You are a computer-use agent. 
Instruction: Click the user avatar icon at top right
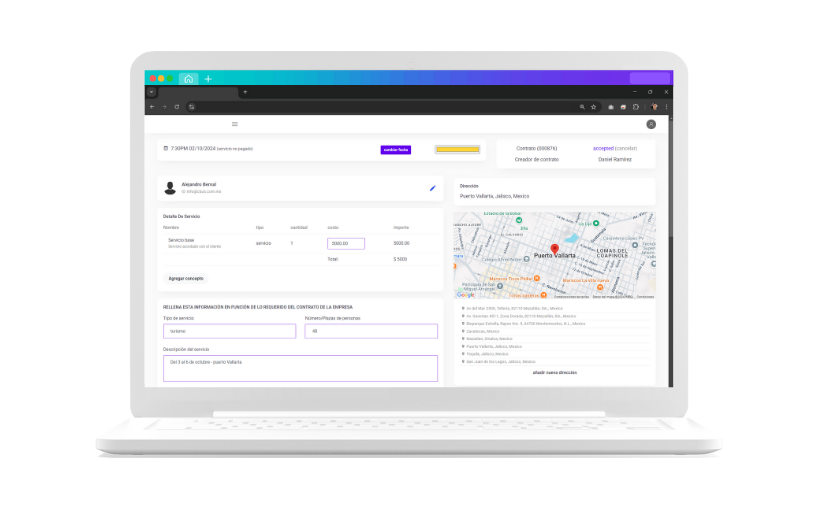651,124
